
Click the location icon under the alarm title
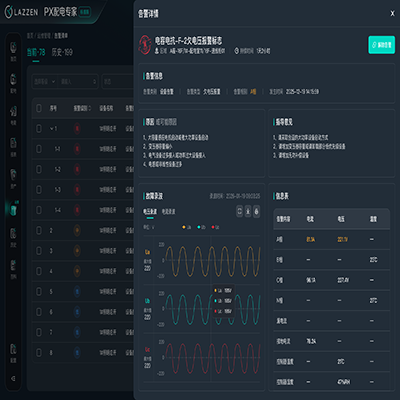(x=157, y=51)
